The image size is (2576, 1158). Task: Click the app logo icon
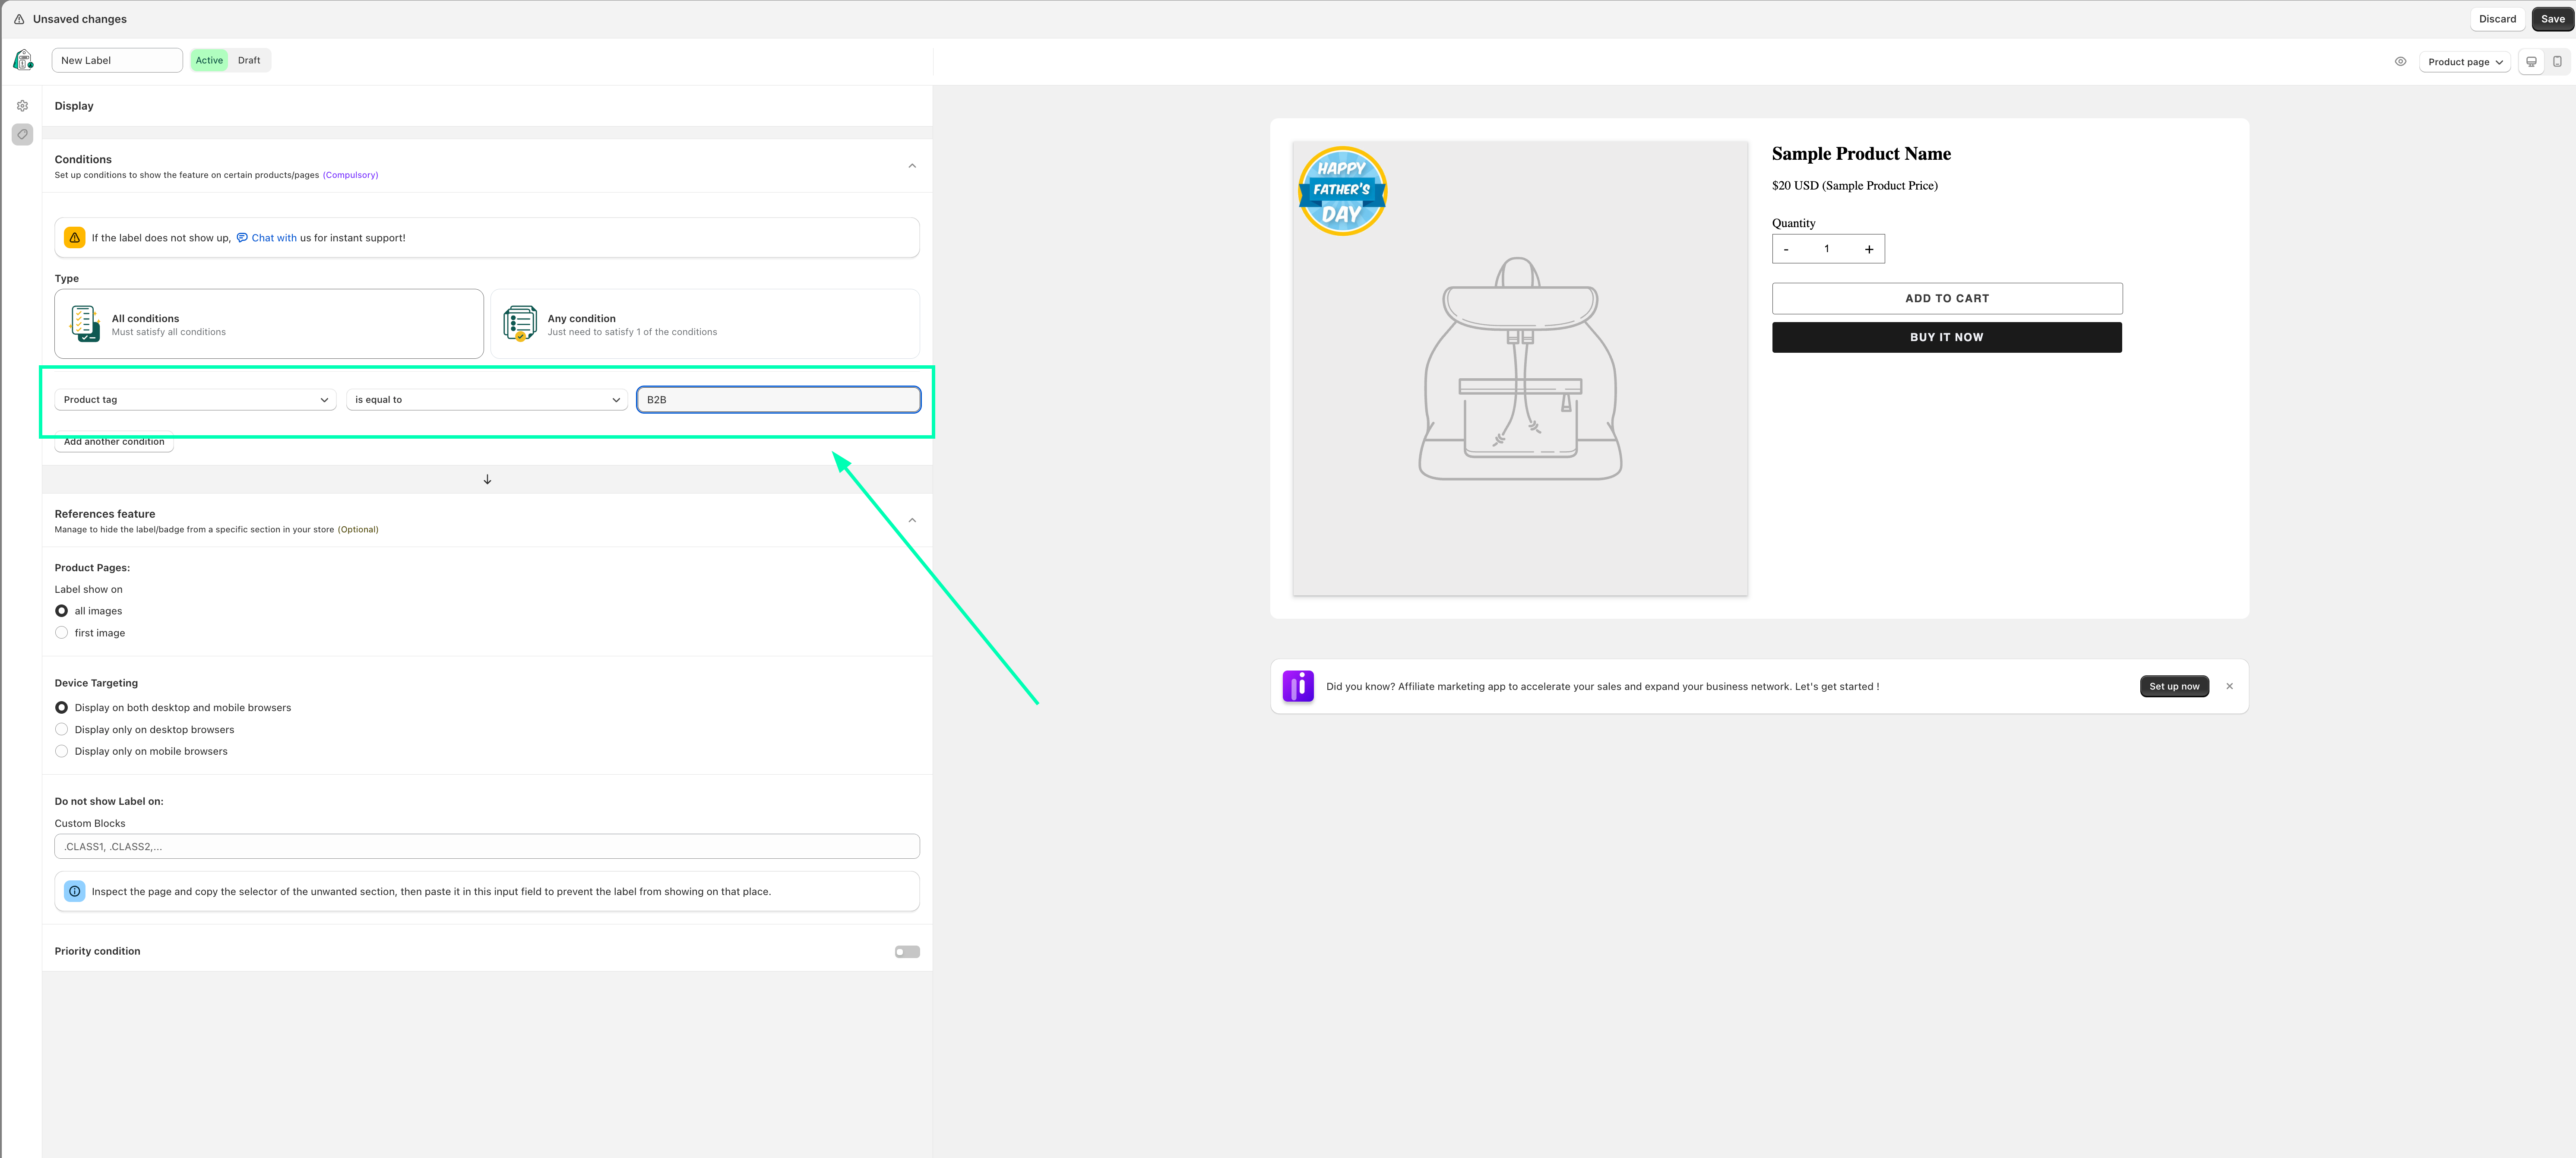(23, 60)
